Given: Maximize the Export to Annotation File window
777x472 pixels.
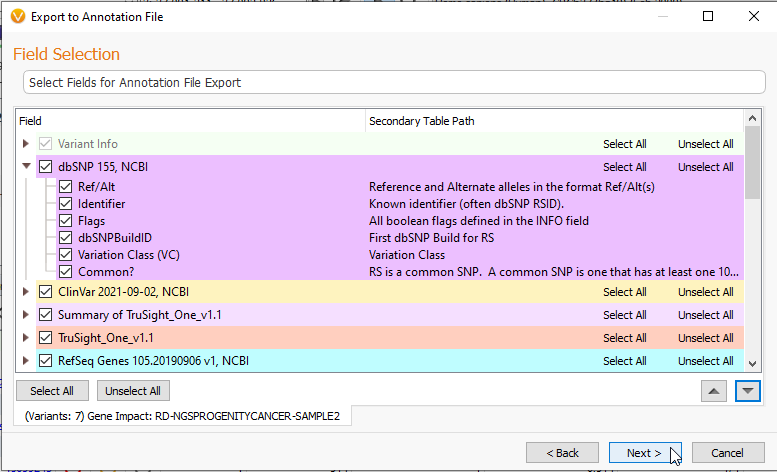Looking at the screenshot, I should coord(708,16).
